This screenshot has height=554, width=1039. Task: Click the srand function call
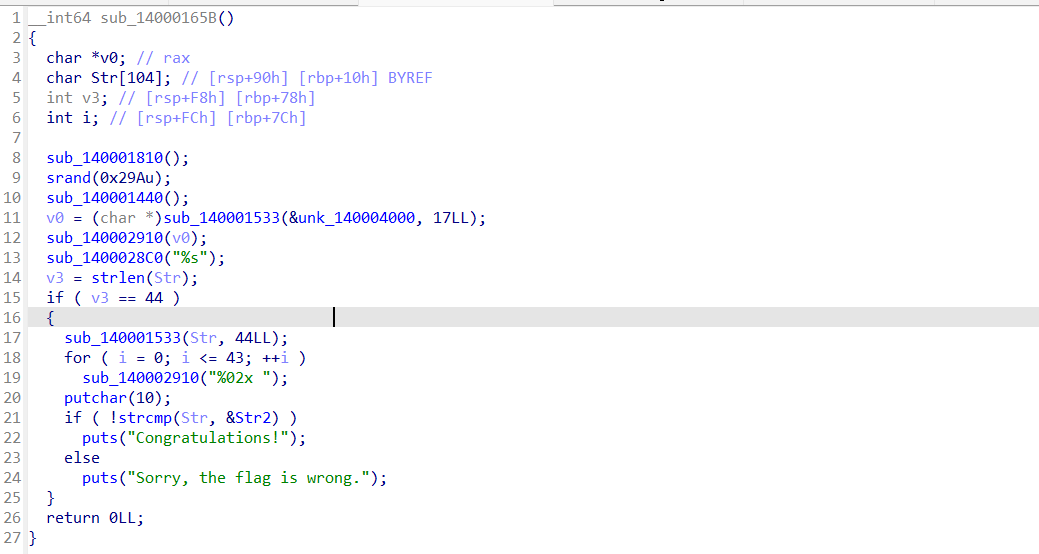coord(69,178)
